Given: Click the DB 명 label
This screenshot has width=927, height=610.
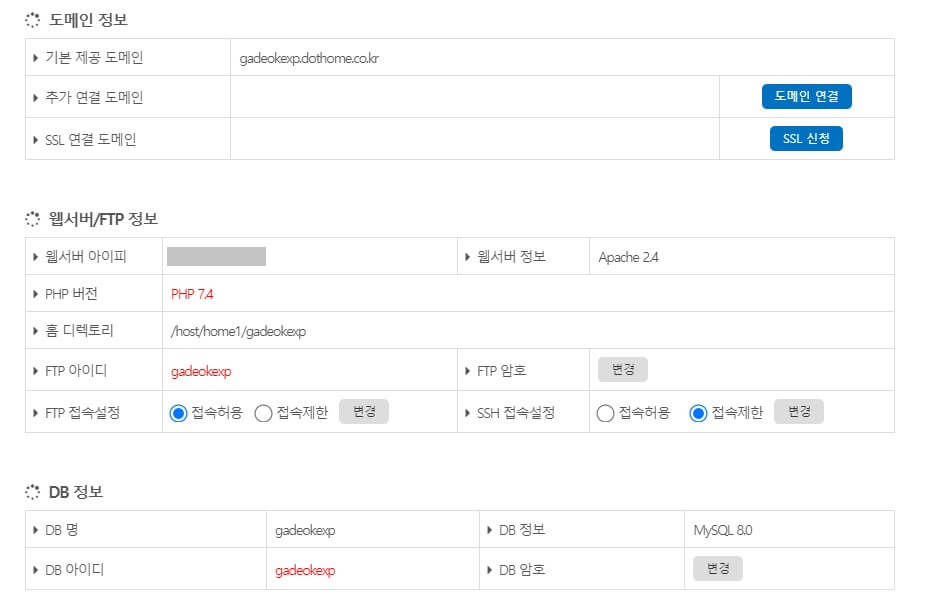Looking at the screenshot, I should tap(61, 530).
